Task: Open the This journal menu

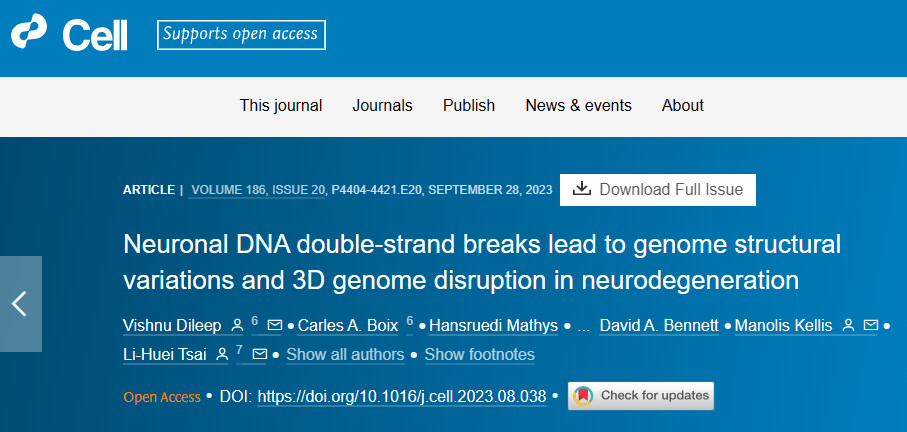Action: [x=281, y=106]
